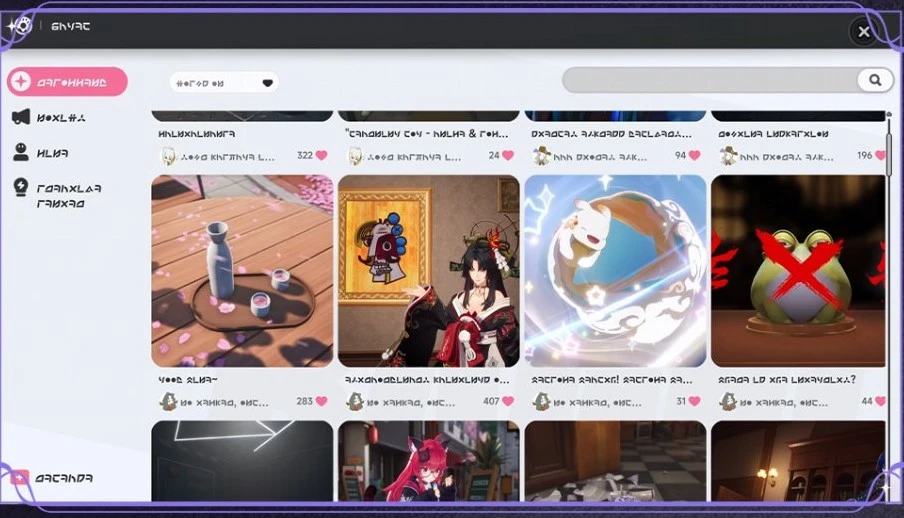904x518 pixels.
Task: Click the author avatar beside 283 likes
Action: [168, 401]
